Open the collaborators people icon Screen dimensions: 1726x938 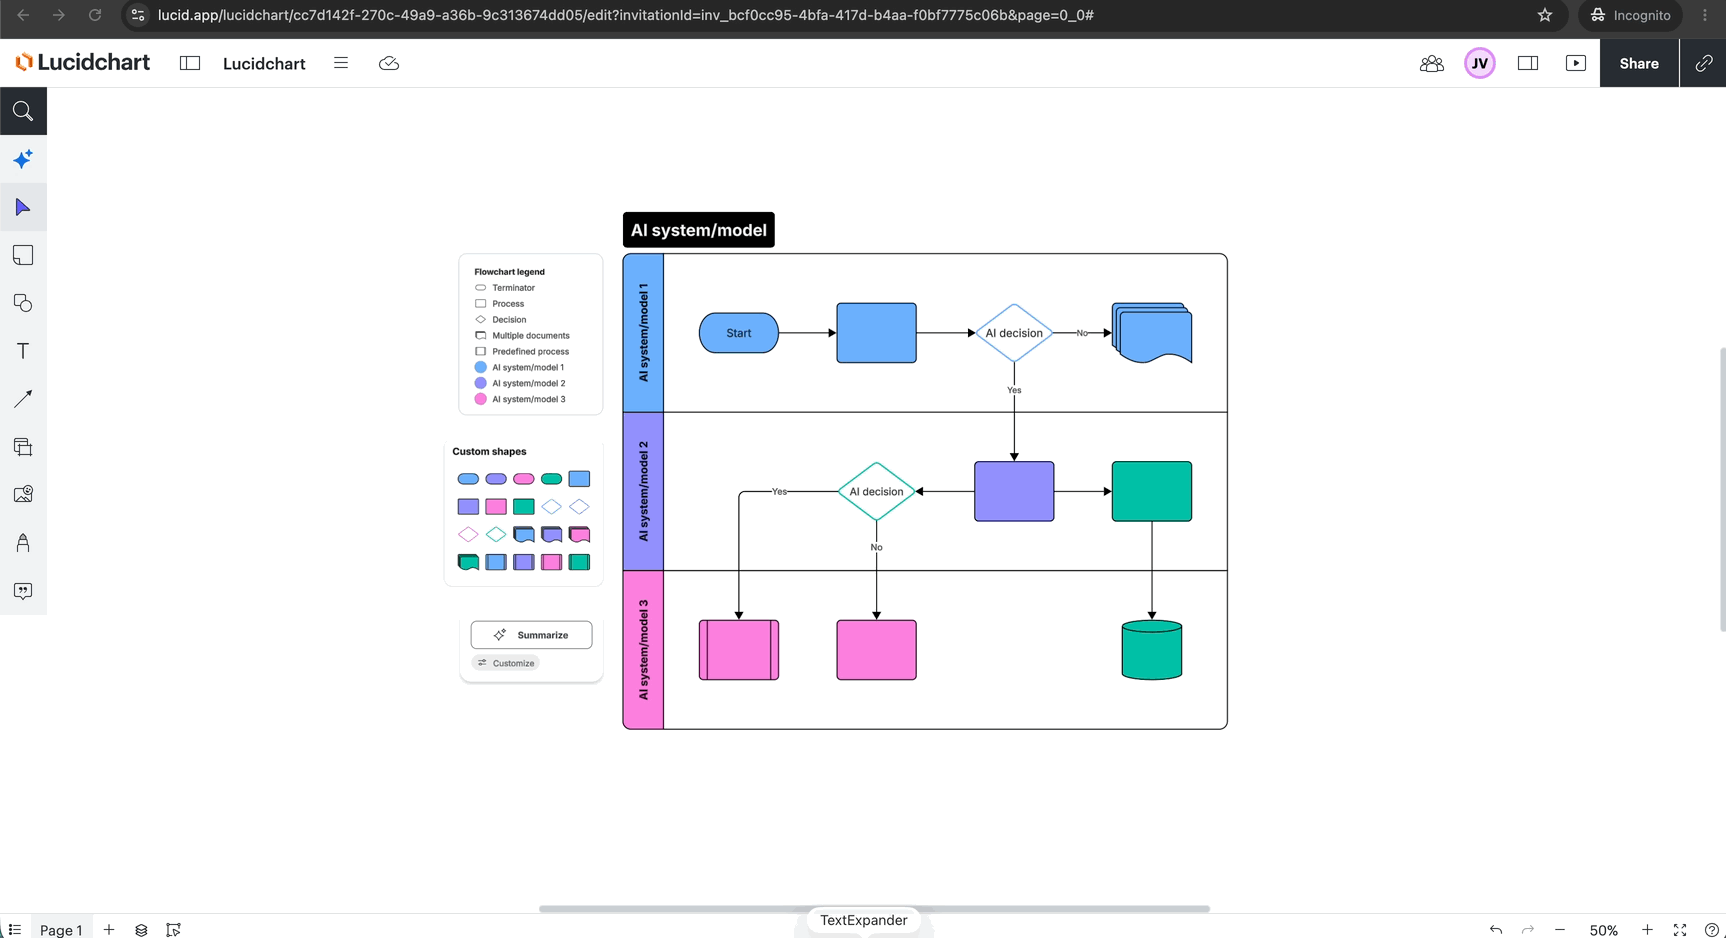click(1432, 63)
